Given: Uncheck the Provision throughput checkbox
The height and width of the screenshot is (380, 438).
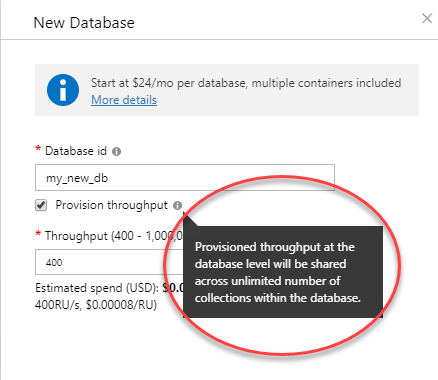Looking at the screenshot, I should tap(41, 205).
